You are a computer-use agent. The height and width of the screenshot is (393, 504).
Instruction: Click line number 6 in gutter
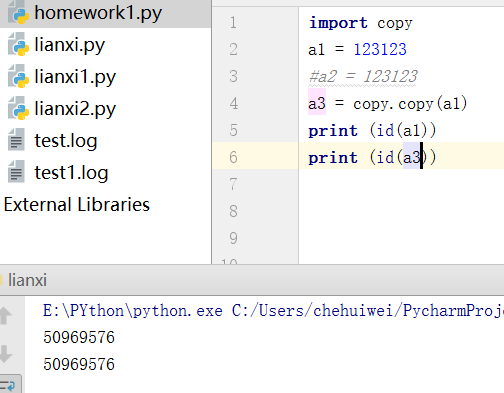[x=233, y=157]
